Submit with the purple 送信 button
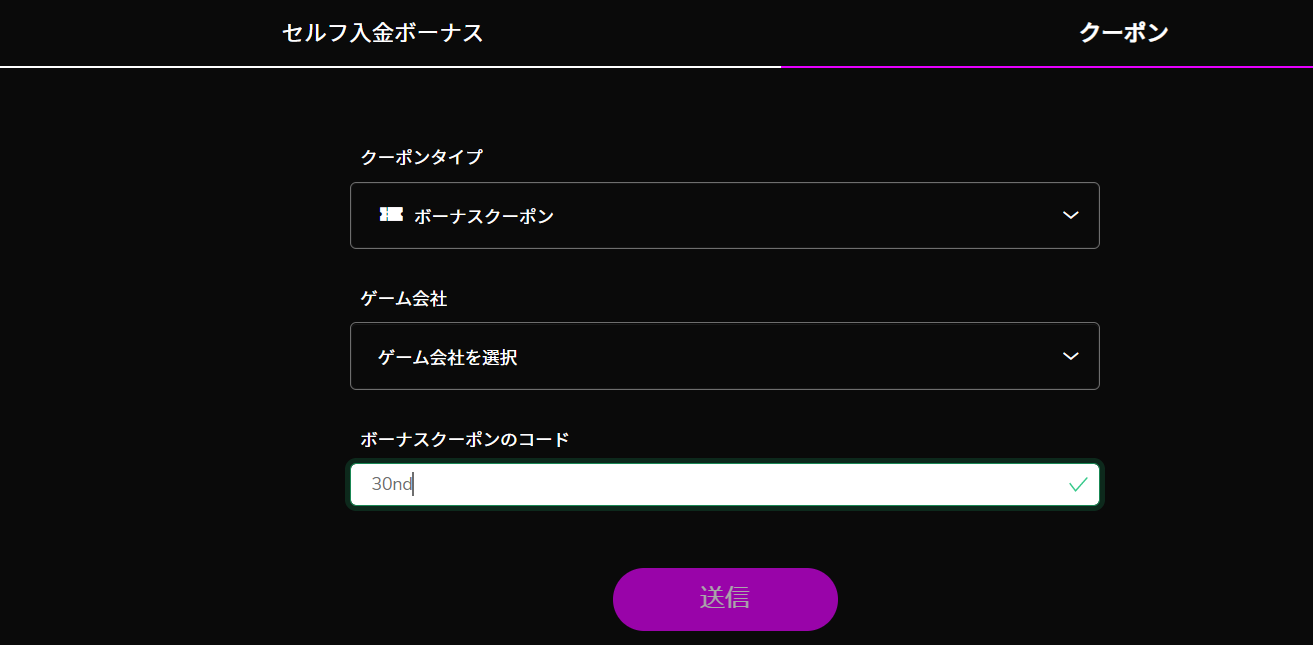Viewport: 1313px width, 645px height. pyautogui.click(x=725, y=599)
